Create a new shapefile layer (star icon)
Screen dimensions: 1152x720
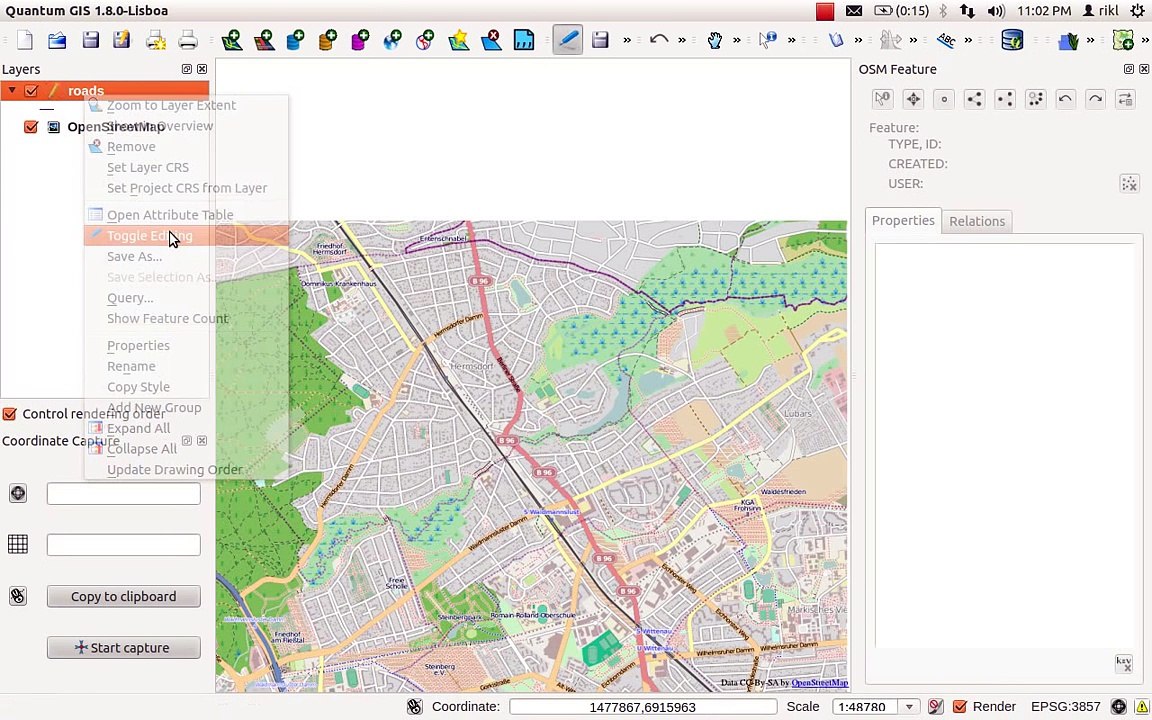point(458,40)
